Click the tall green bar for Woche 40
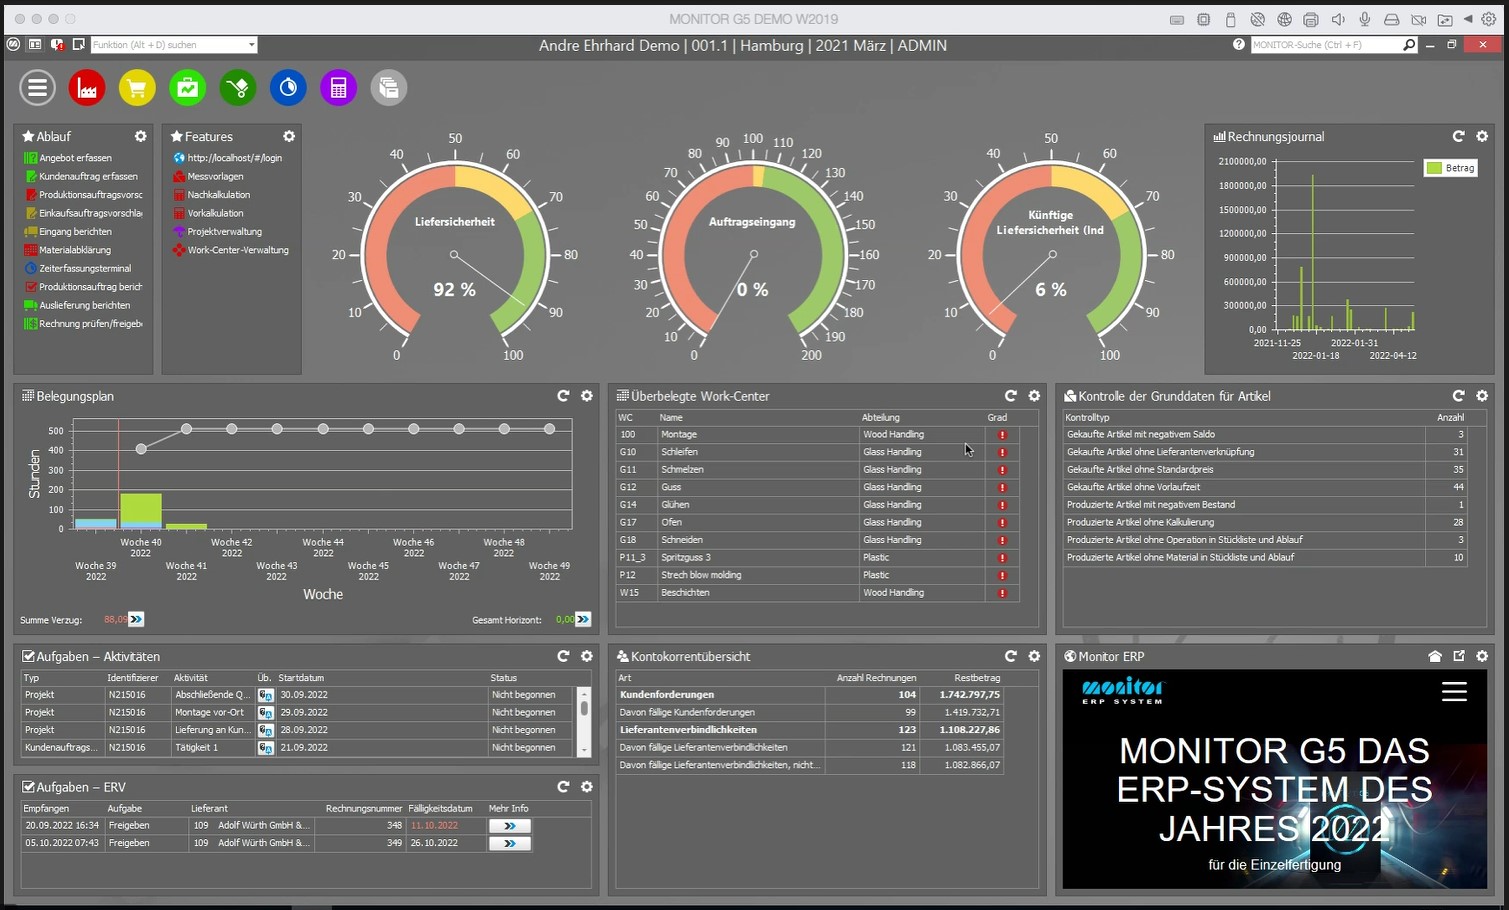Image resolution: width=1509 pixels, height=910 pixels. [141, 508]
